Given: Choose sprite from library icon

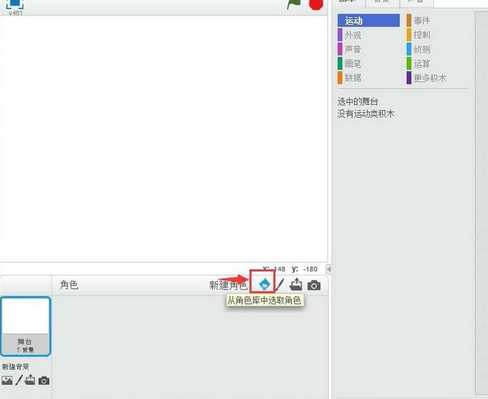Looking at the screenshot, I should (x=264, y=285).
